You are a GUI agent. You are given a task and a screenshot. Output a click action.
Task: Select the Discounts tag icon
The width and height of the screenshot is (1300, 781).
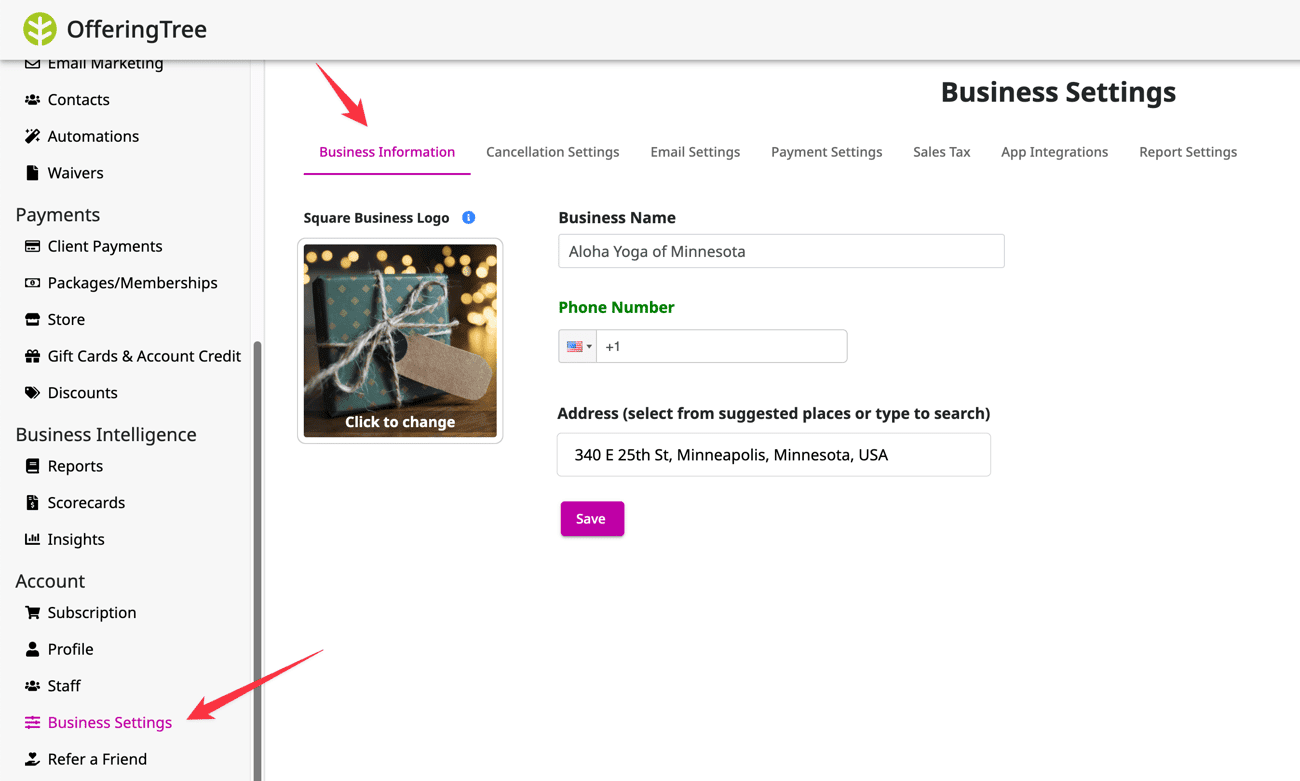[32, 393]
